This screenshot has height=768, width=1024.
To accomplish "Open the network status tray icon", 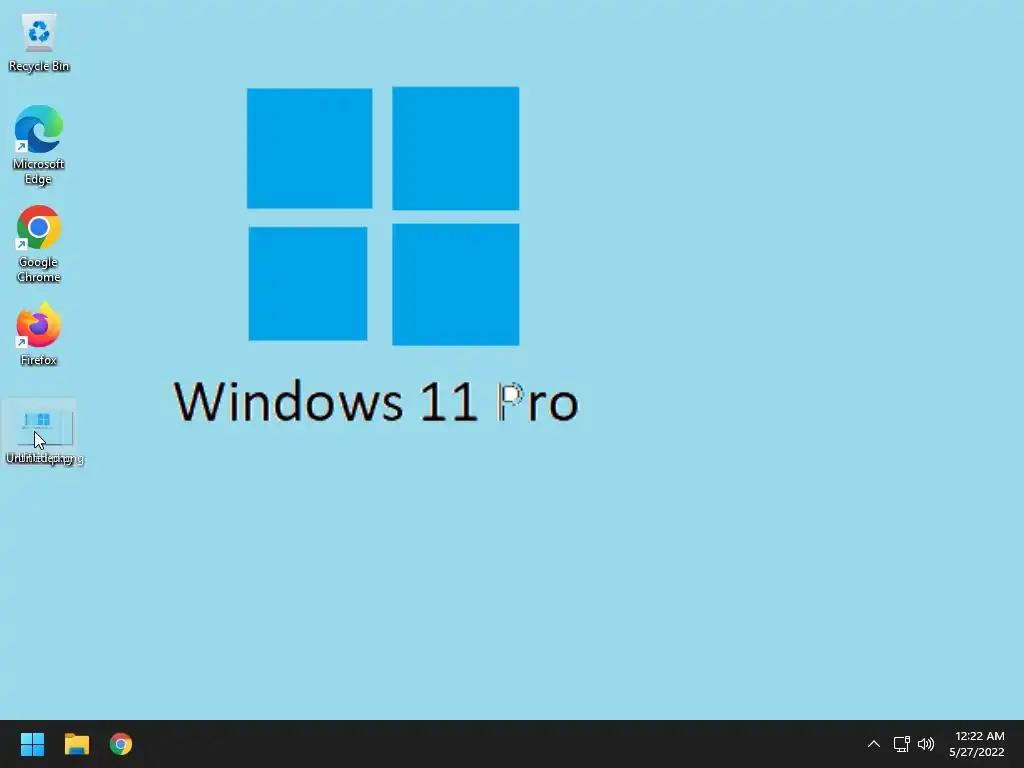I will coord(901,744).
